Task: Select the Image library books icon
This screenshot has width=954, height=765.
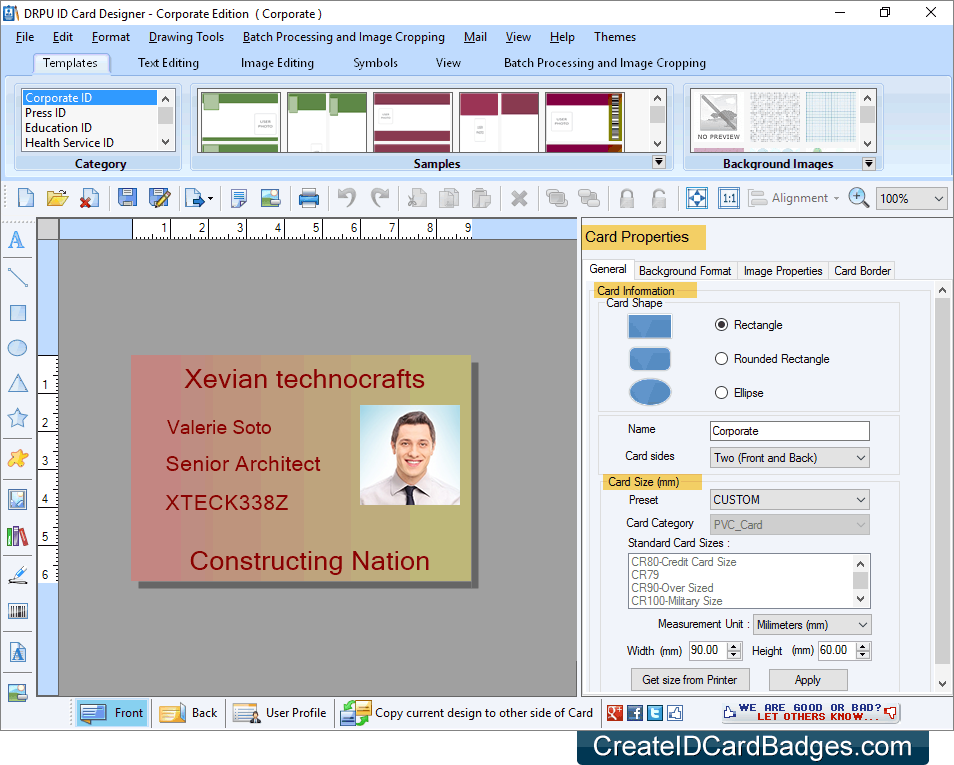Action: 17,537
